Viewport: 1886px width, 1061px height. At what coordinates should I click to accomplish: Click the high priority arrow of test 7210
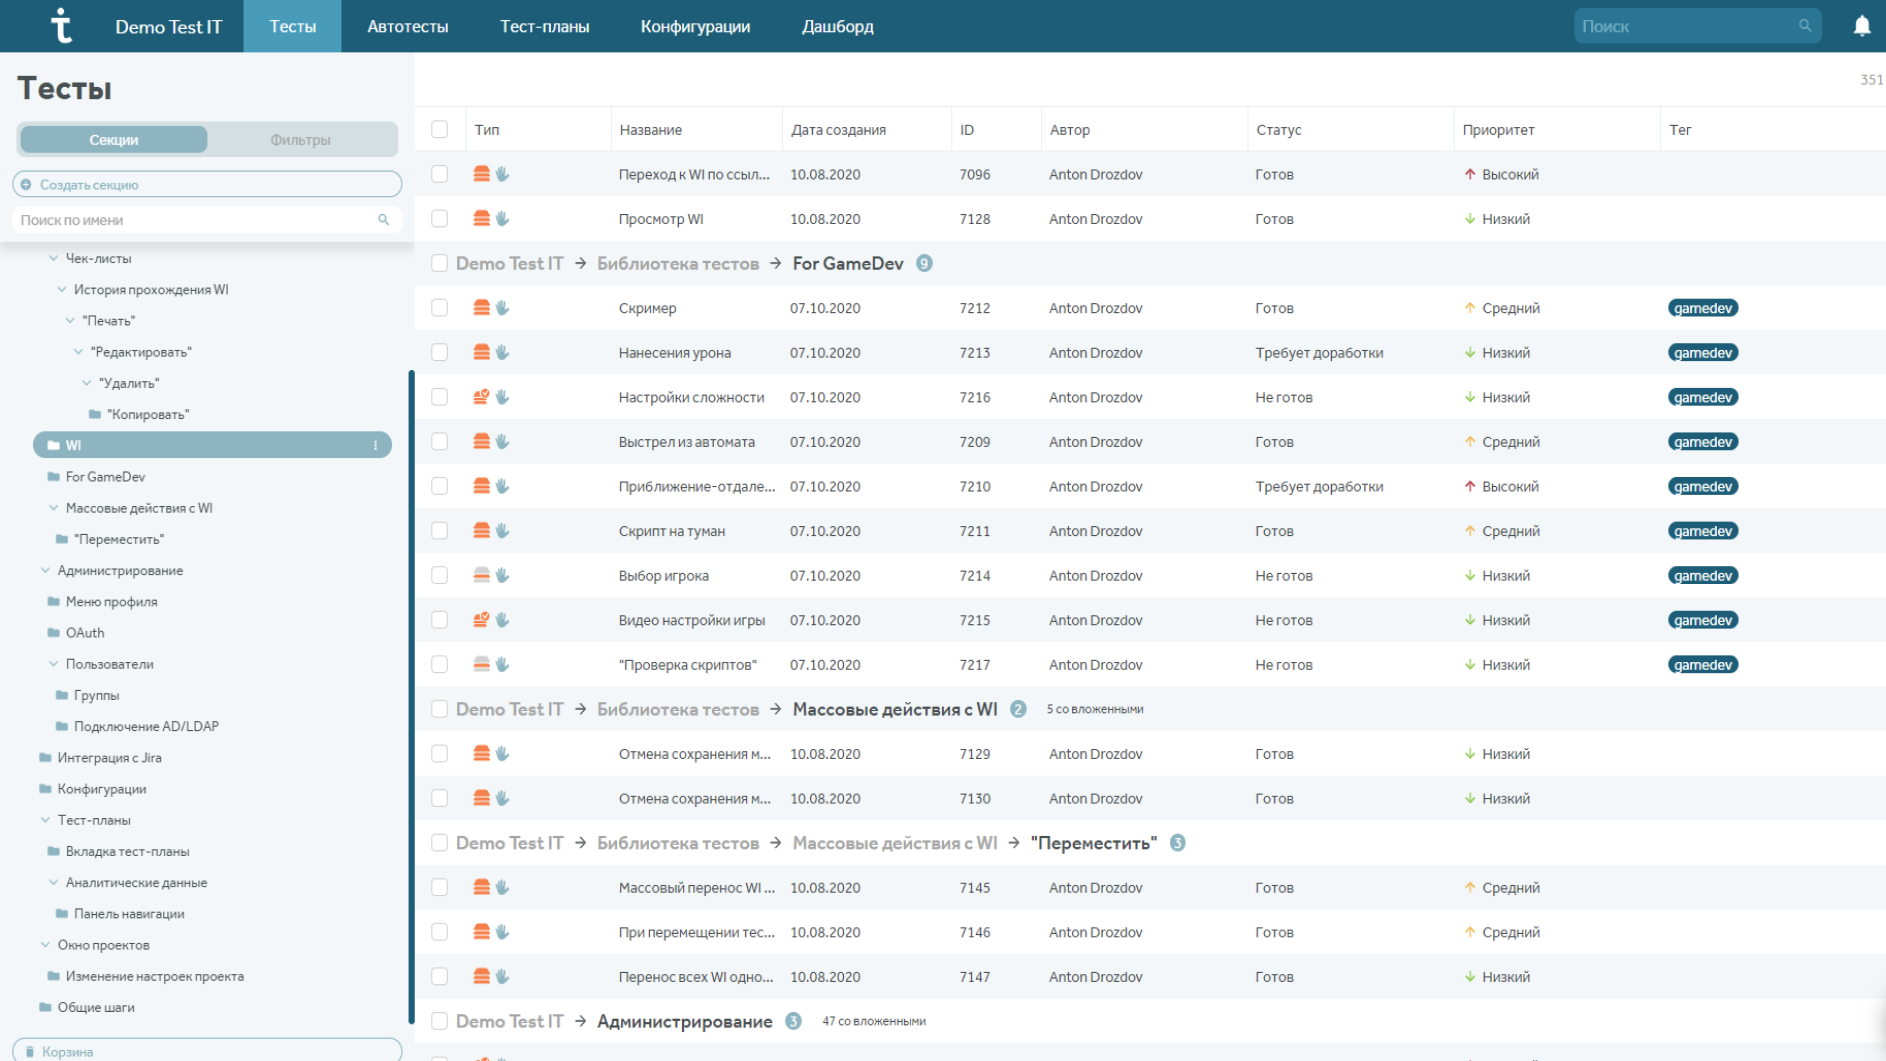pos(1469,486)
